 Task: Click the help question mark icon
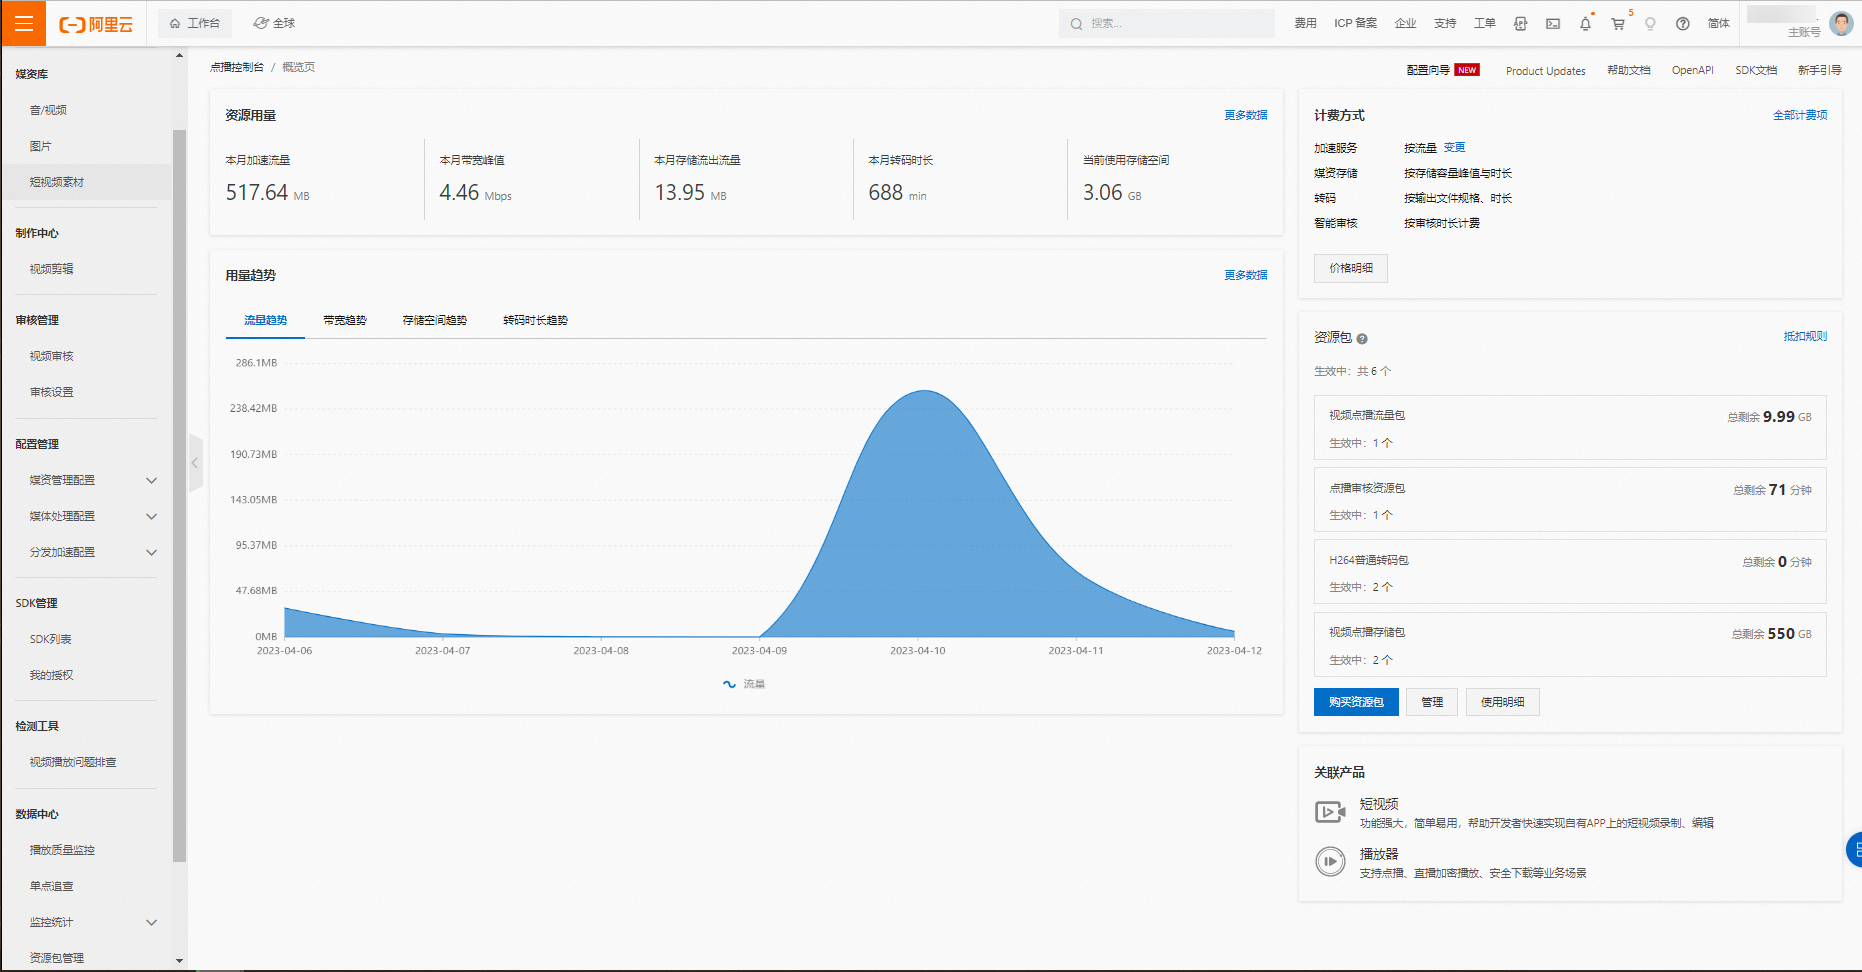pos(1683,24)
